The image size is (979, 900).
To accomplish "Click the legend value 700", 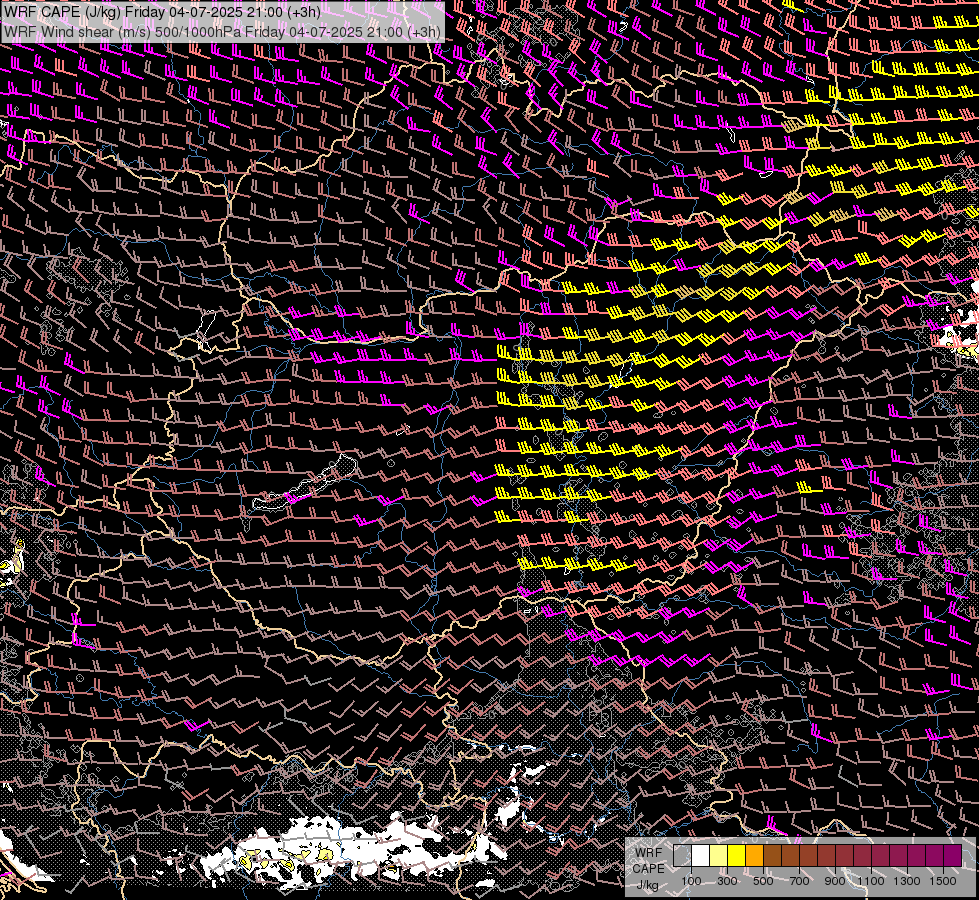I will (799, 881).
